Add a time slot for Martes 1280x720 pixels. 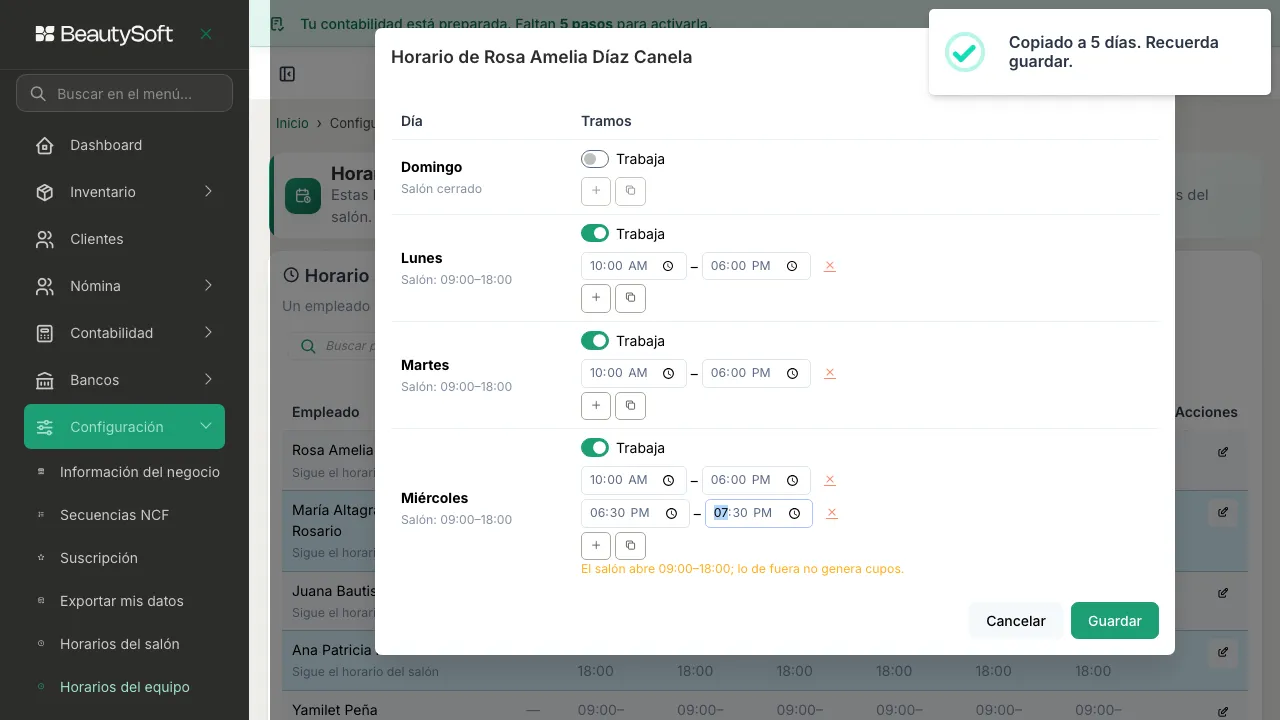596,405
